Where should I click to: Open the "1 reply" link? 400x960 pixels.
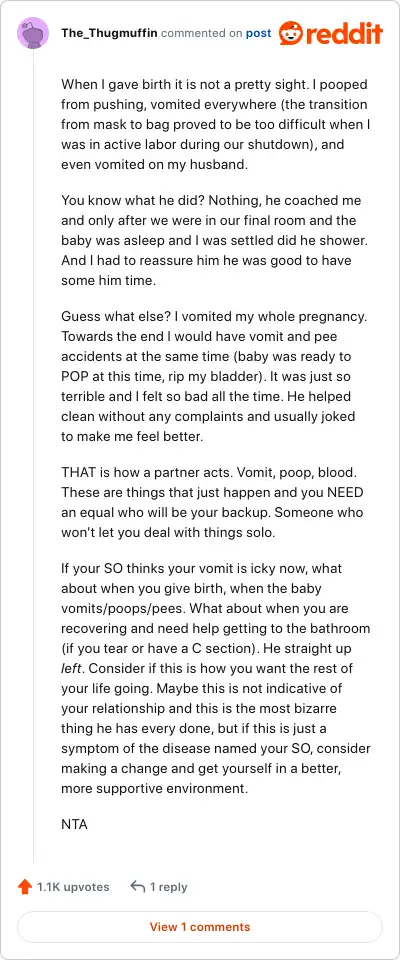pyautogui.click(x=168, y=887)
